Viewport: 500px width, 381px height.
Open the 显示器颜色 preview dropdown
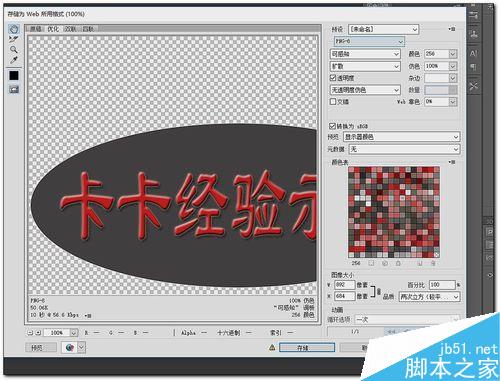point(402,137)
